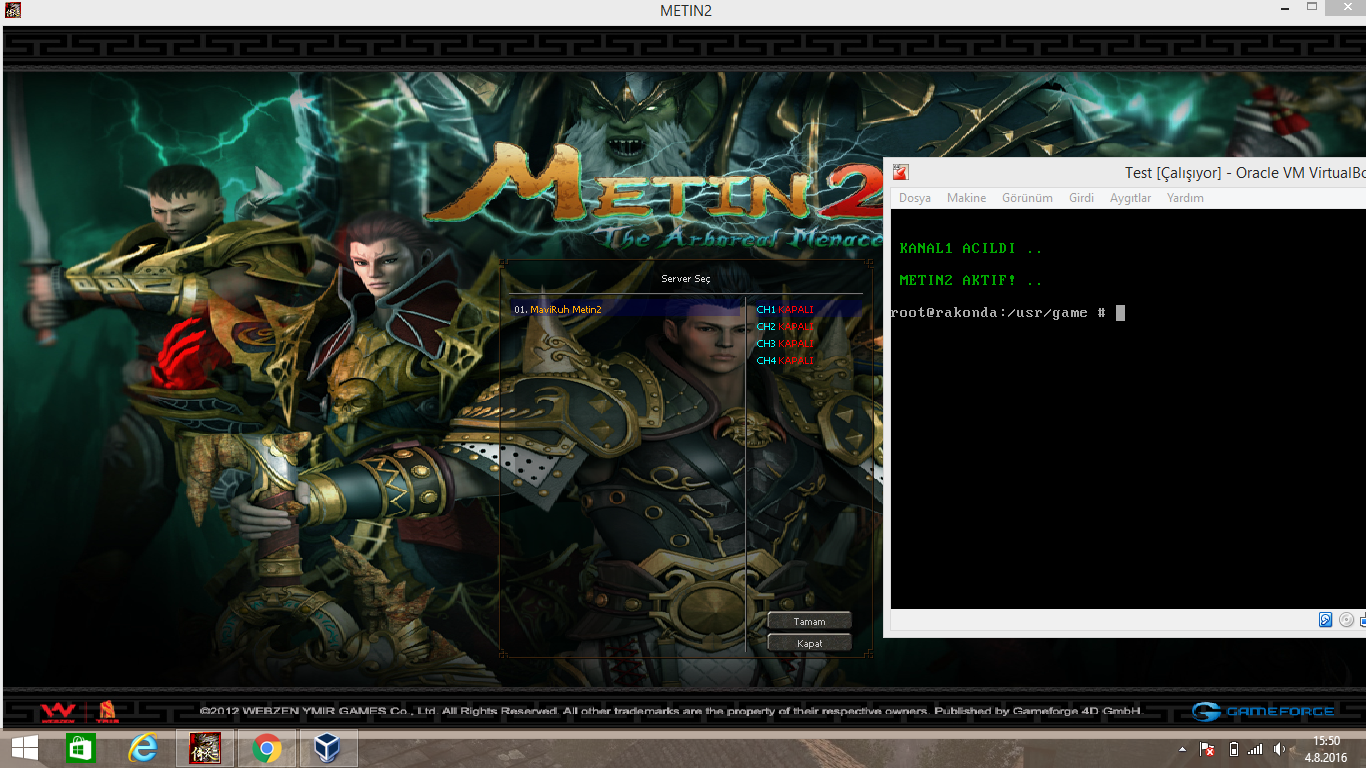1366x768 pixels.
Task: Check the battery status icon
Action: click(x=1233, y=749)
